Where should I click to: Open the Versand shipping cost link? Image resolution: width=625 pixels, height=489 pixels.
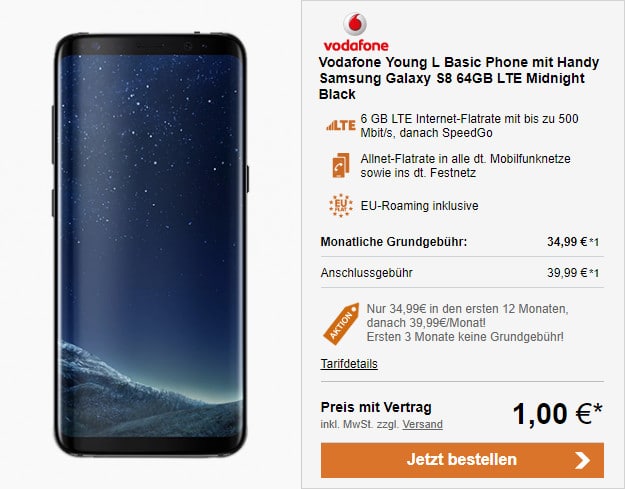(423, 424)
